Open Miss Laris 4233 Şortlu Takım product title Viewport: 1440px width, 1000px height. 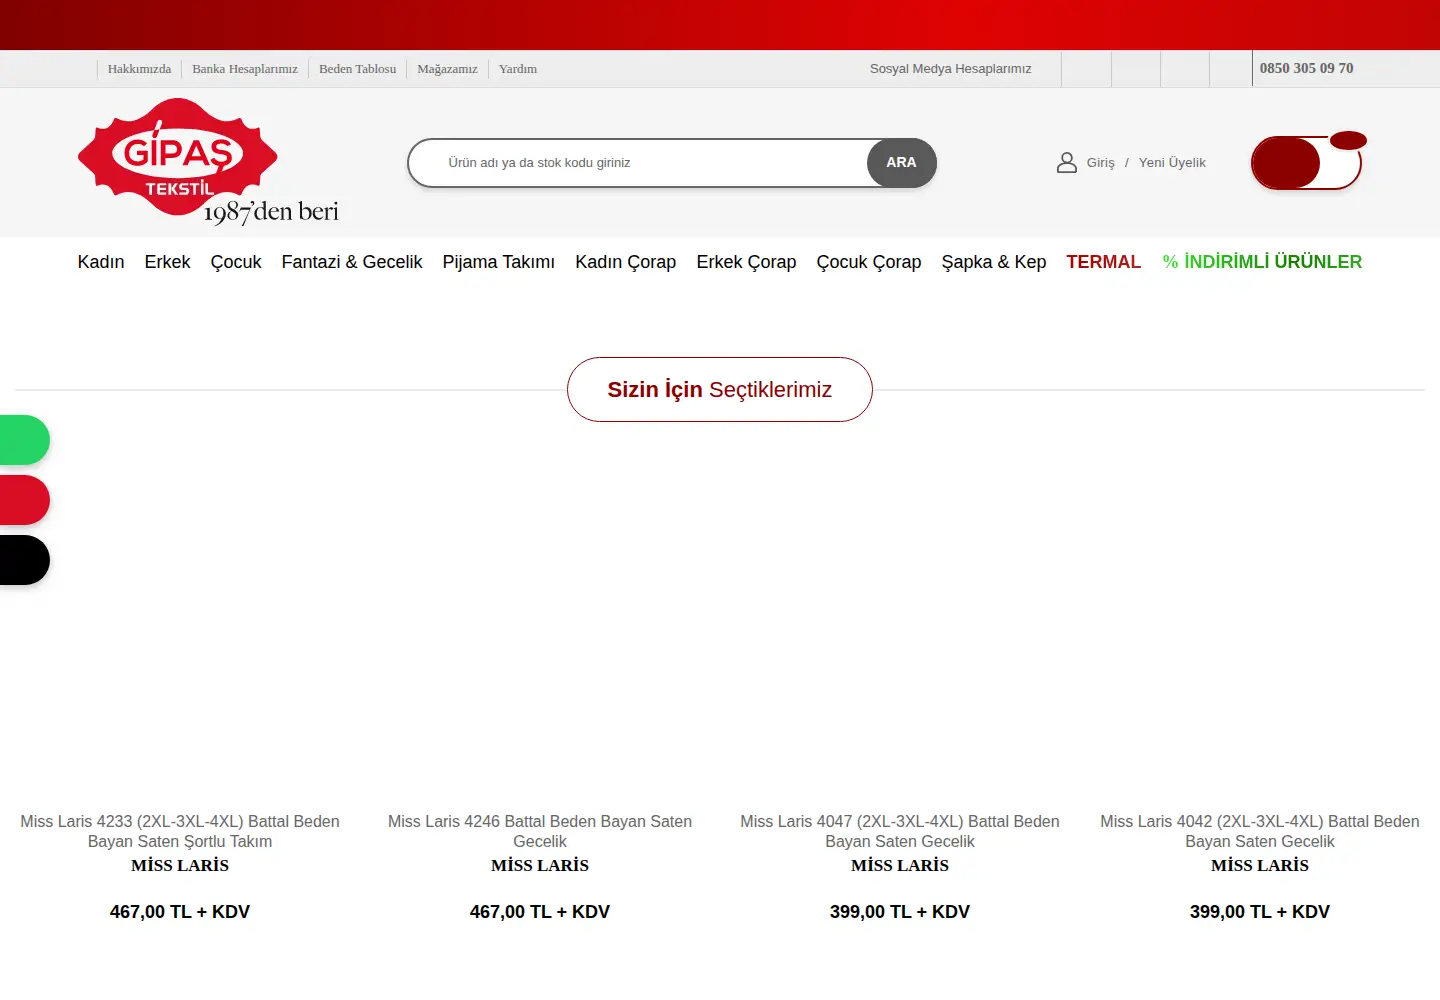180,831
